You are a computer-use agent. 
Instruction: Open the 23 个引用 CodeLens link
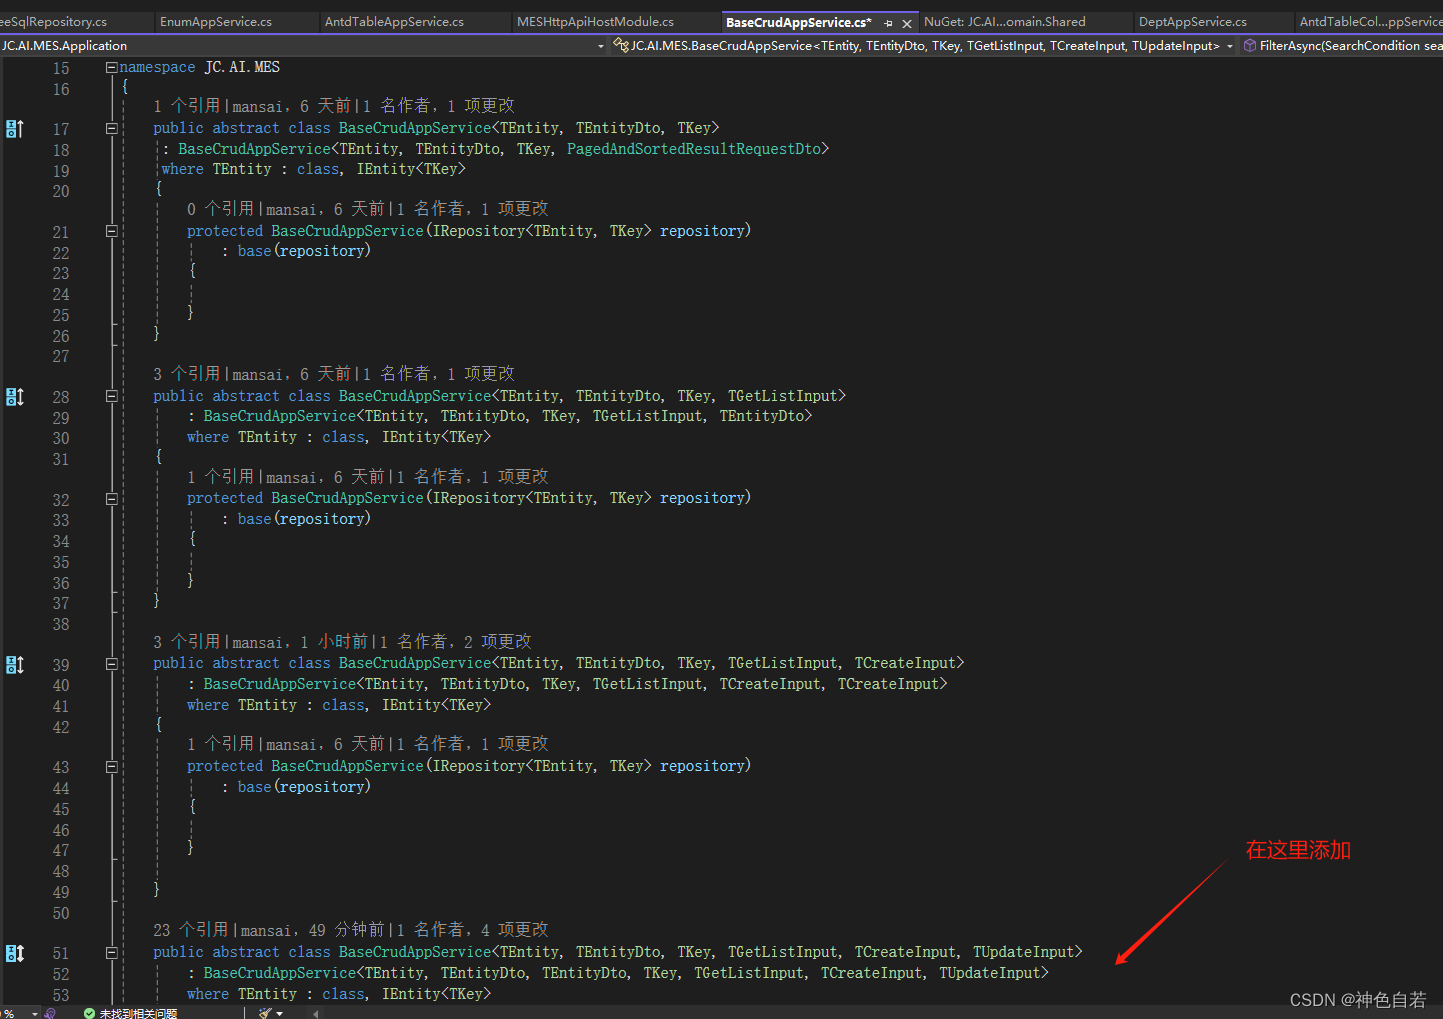point(180,929)
